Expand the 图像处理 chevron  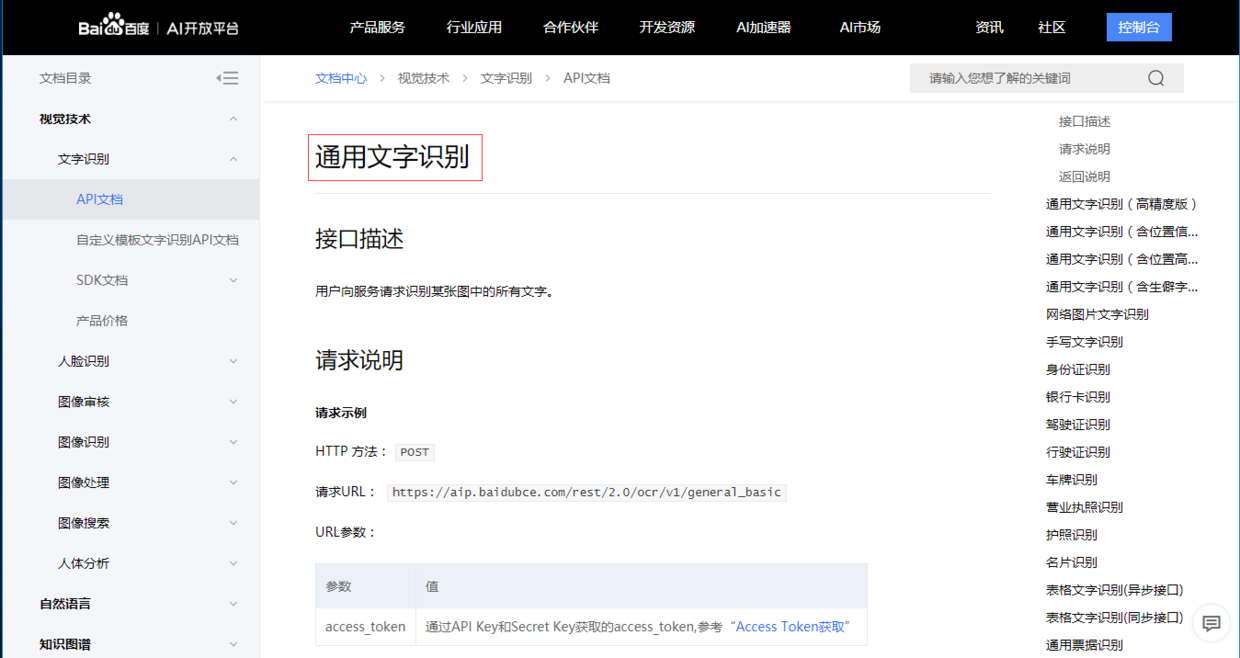click(x=233, y=482)
